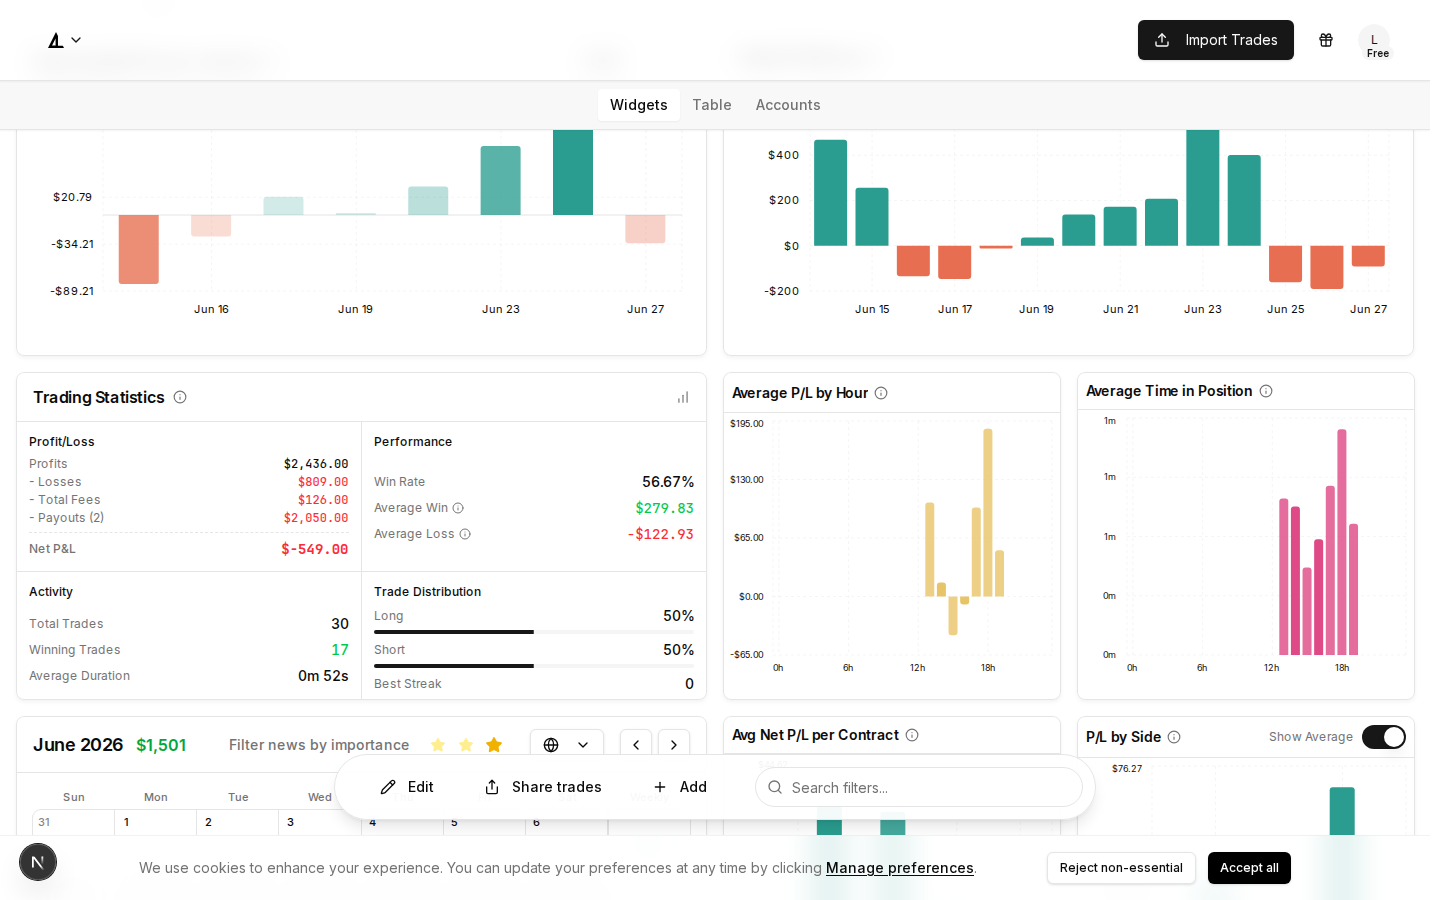1440x900 pixels.
Task: Click the Short distribution progress bar
Action: point(534,666)
